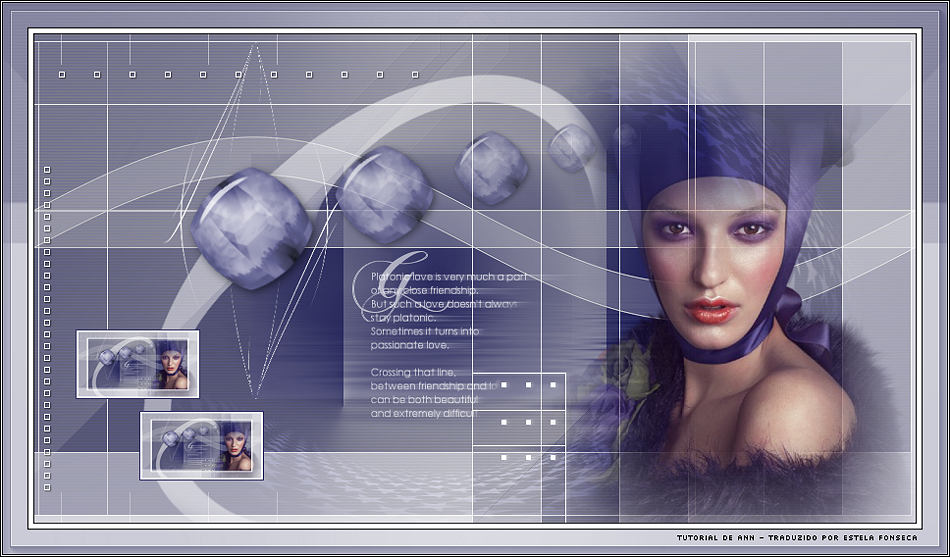Click the line "Sometimes it turns into"
The width and height of the screenshot is (950, 557).
click(425, 332)
